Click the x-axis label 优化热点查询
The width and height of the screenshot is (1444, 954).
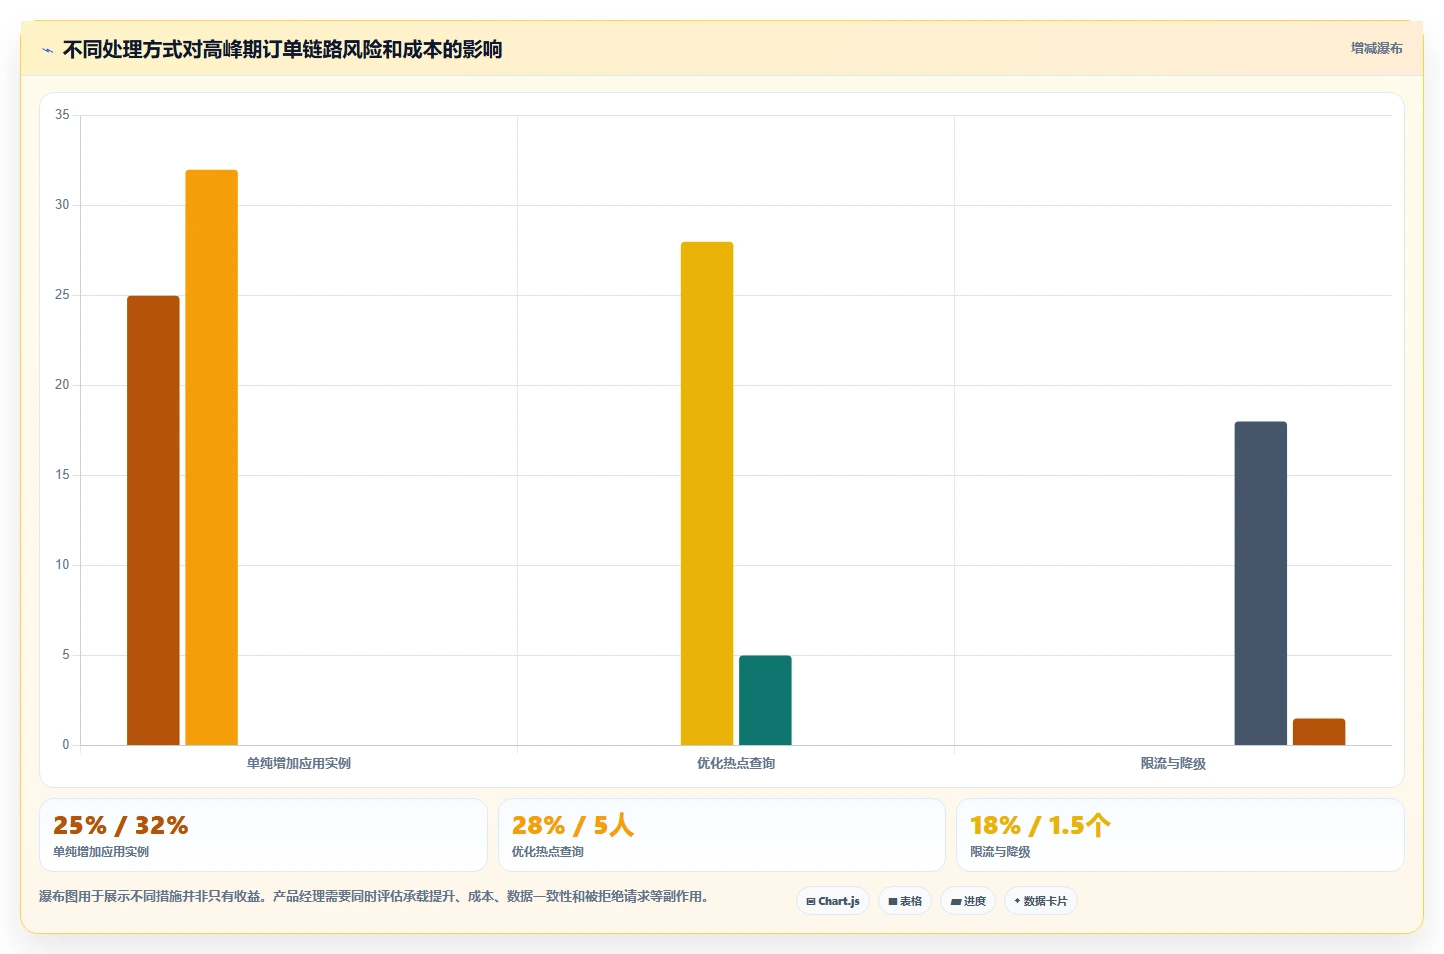click(736, 763)
